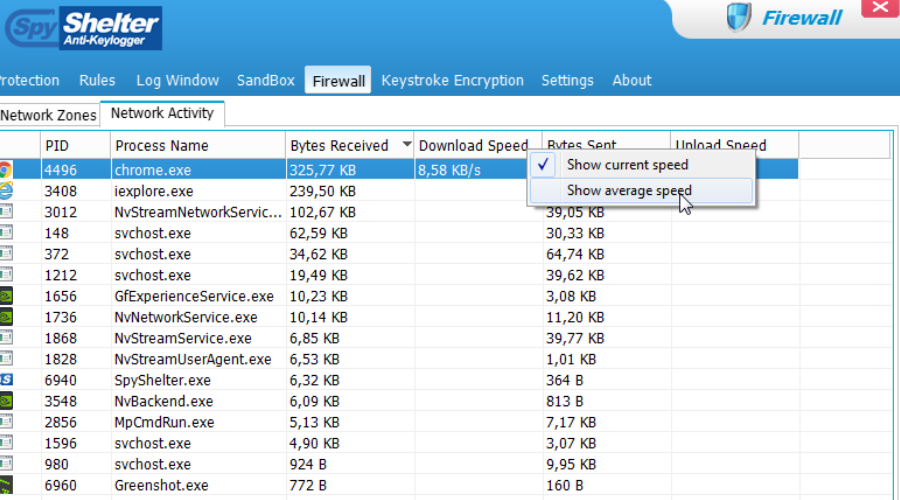Open the Keystroke Encryption tab

click(452, 80)
